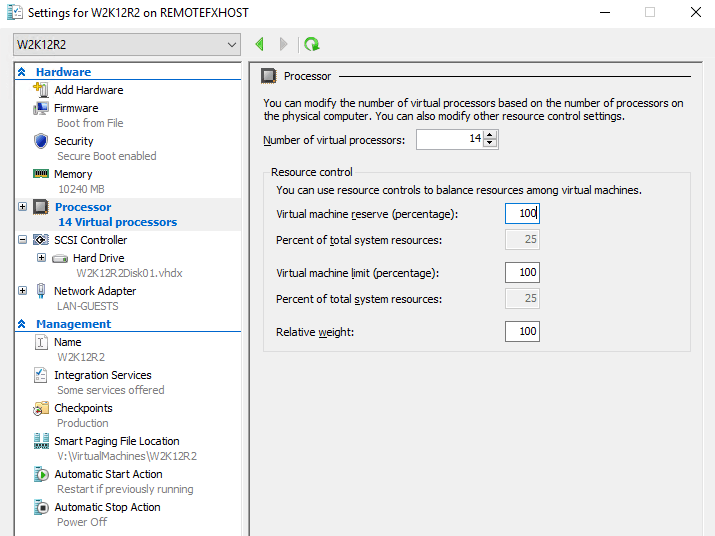Screen dimensions: 715x536
Task: Expand the Processor tree node
Action: point(23,207)
